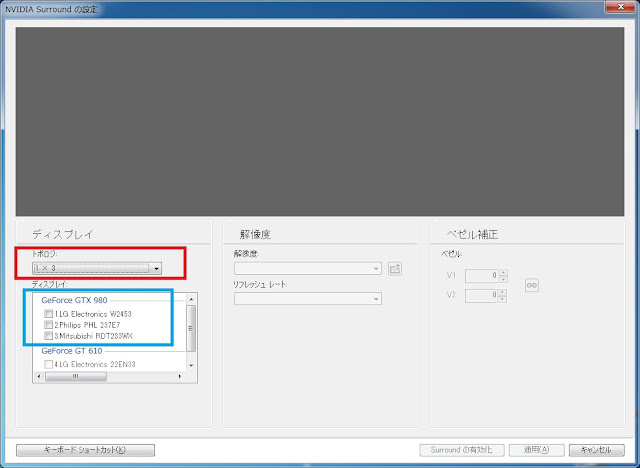Click the custom resolution icon beside the 解像度 dropdown

click(x=395, y=268)
